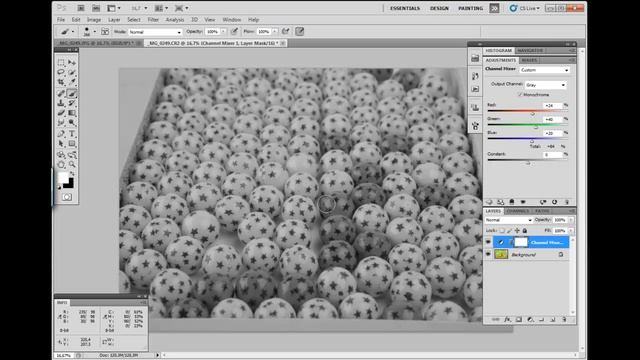The image size is (640, 360).
Task: Open the layer Opacity arrow
Action: [571, 220]
